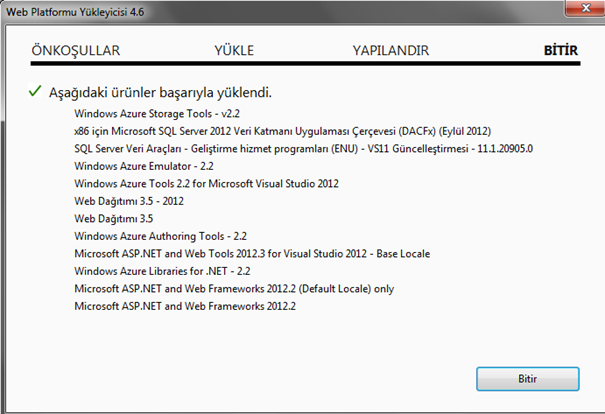Select the 'SQL Server Veri Araçları' row
Viewport: 605px width, 414px height.
[x=303, y=149]
